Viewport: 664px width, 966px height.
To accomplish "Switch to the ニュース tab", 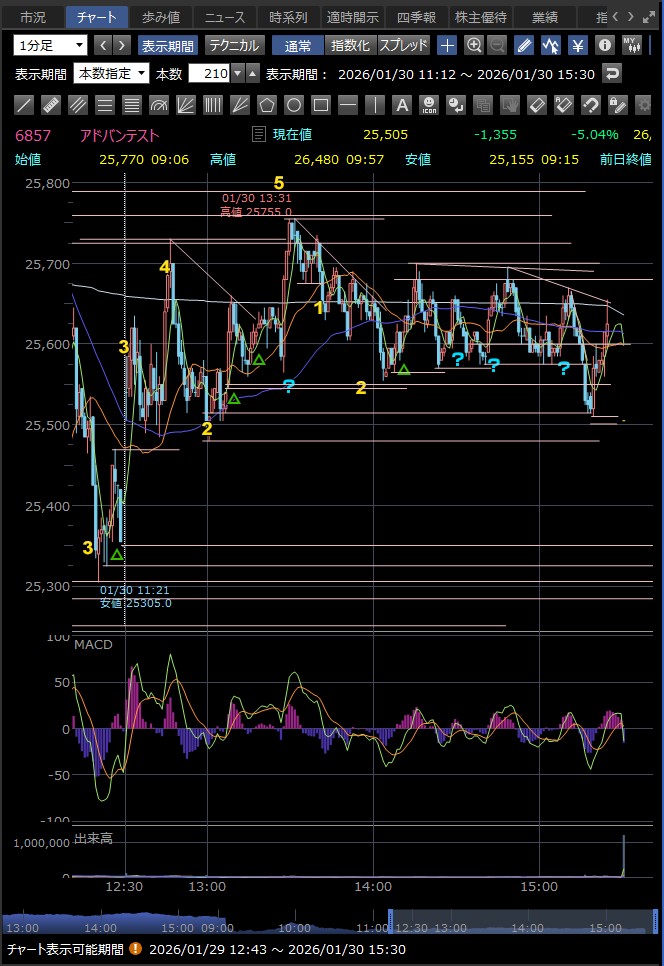I will pos(223,17).
